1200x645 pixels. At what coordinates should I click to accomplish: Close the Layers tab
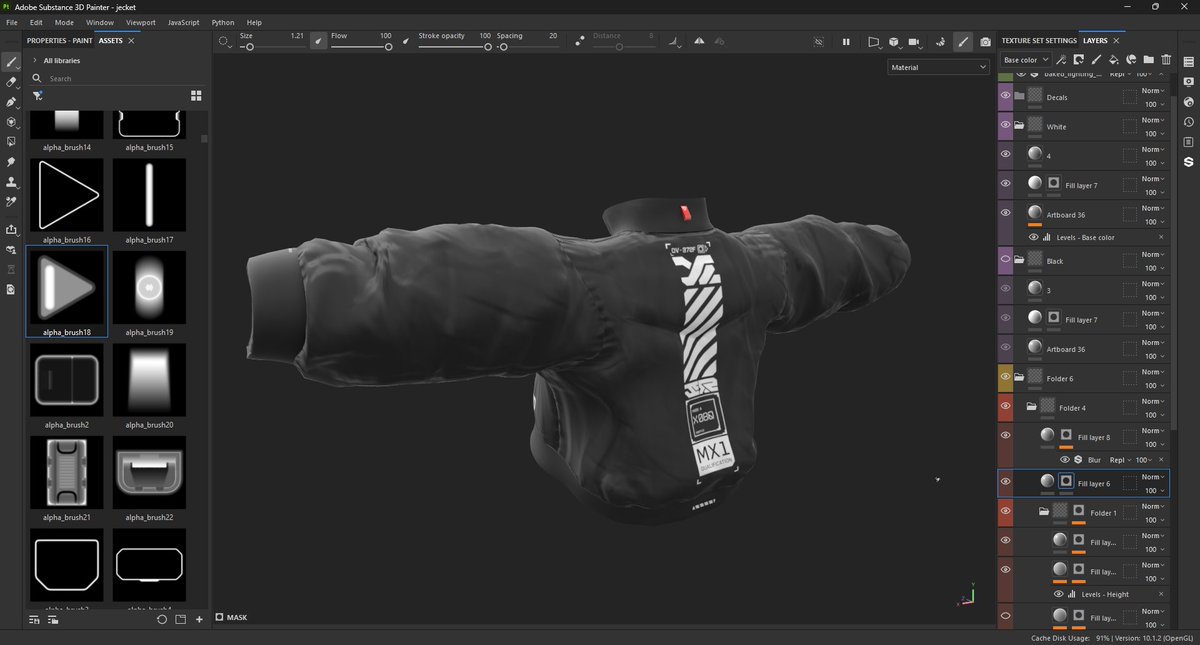(x=1116, y=41)
